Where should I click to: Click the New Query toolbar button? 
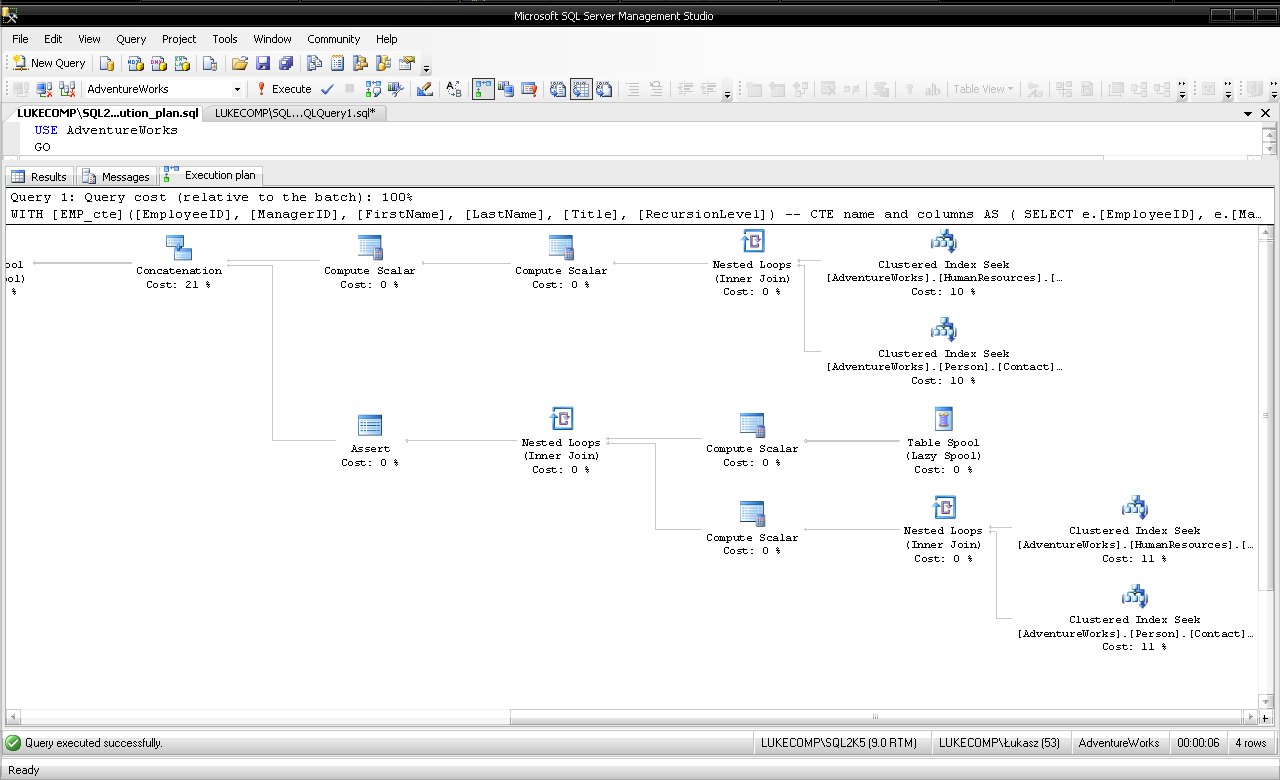point(49,63)
